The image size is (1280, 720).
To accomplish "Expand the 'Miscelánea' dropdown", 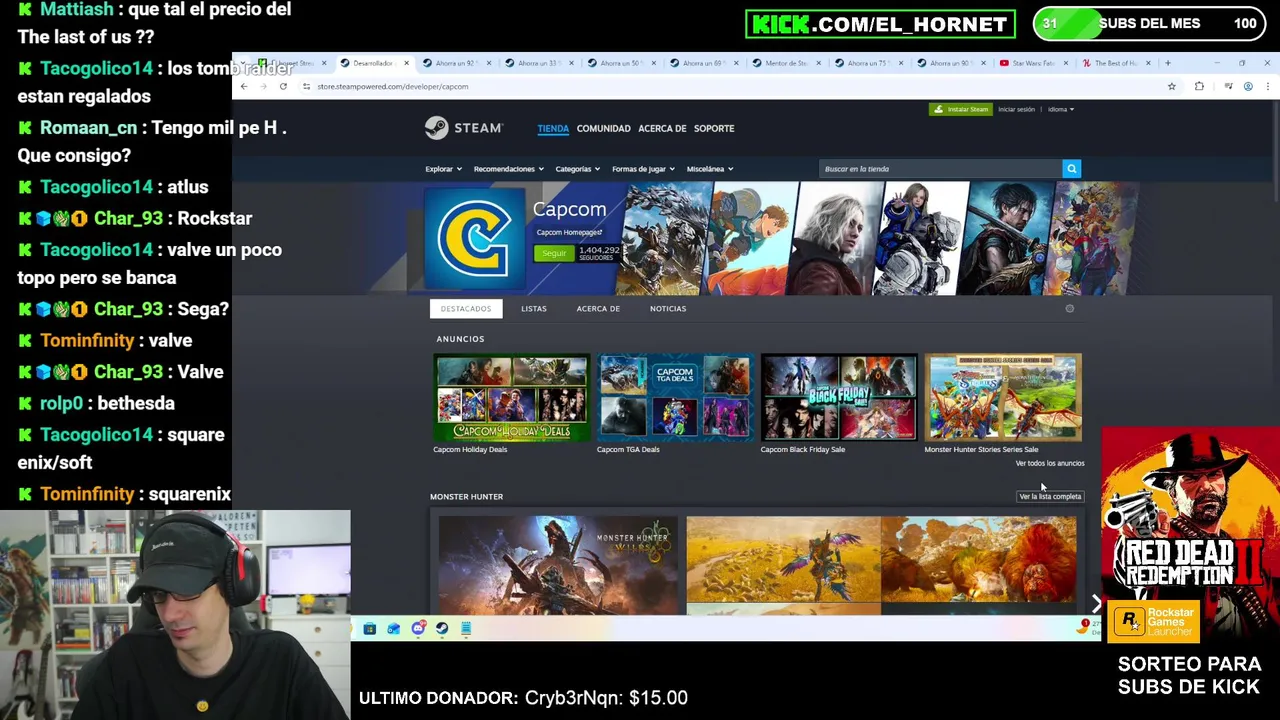I will (x=709, y=169).
